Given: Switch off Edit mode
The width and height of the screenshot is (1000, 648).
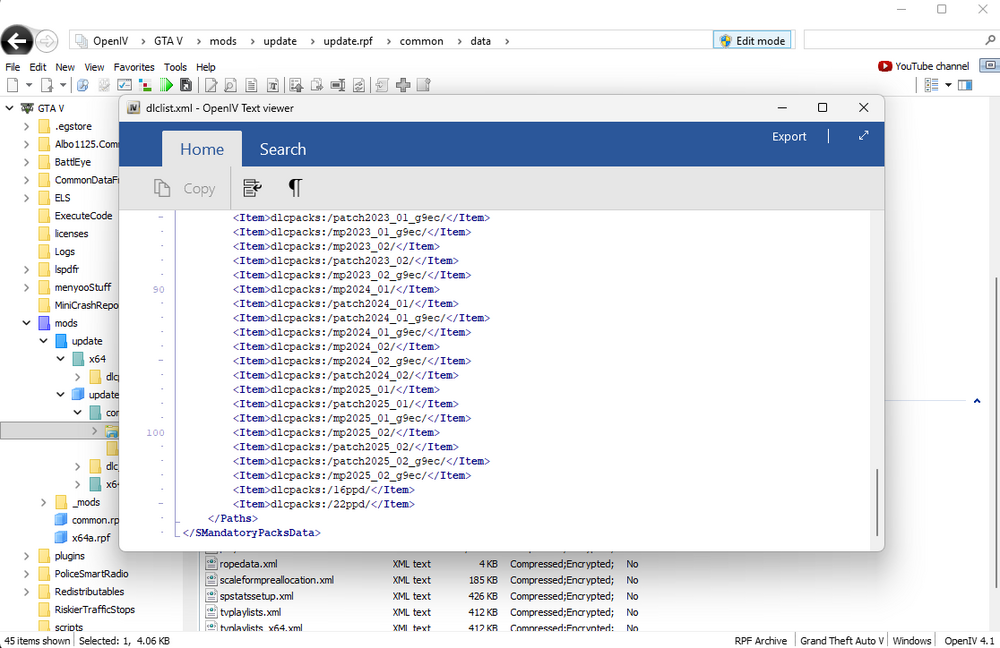Looking at the screenshot, I should pos(752,40).
